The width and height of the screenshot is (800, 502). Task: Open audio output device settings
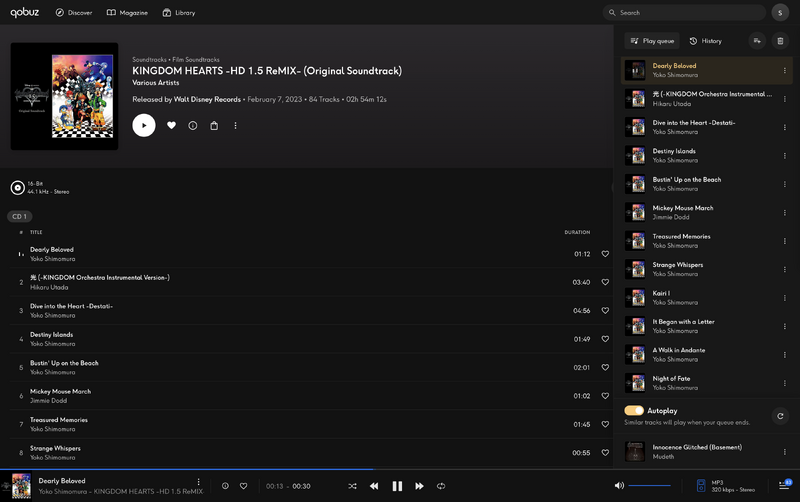point(701,486)
